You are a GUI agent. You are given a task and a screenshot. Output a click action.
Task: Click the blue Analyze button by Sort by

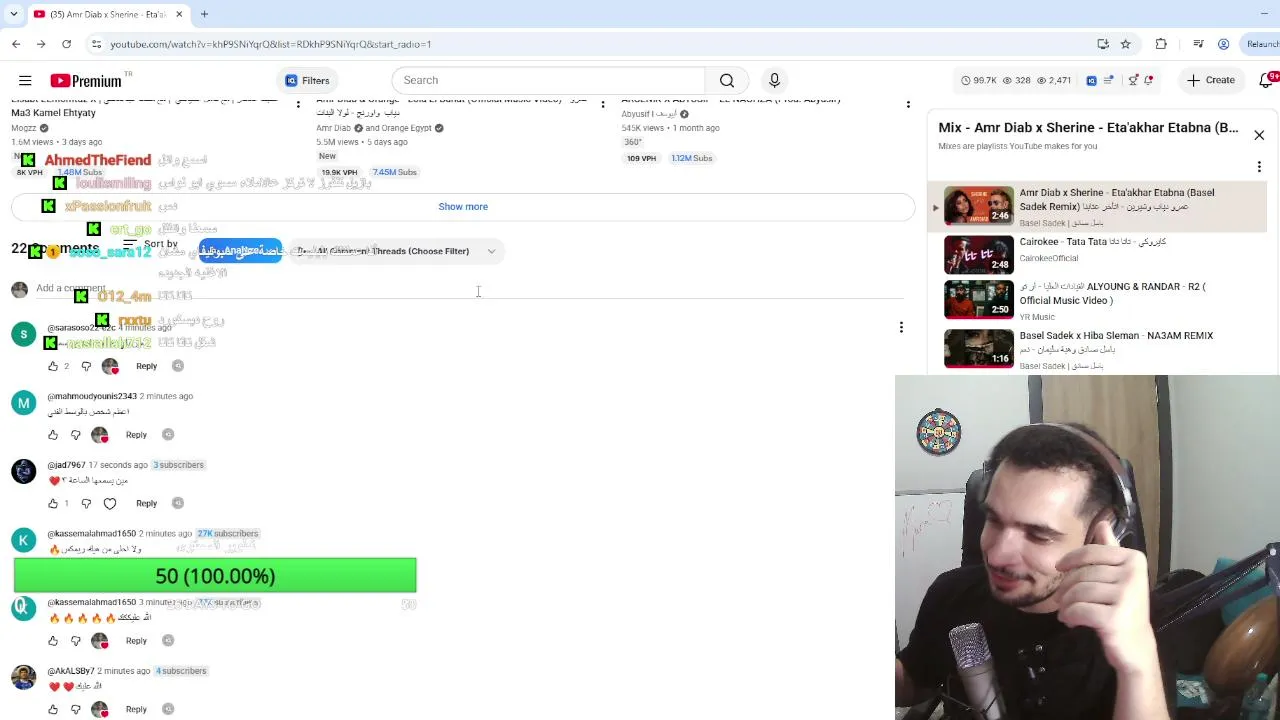coord(240,251)
